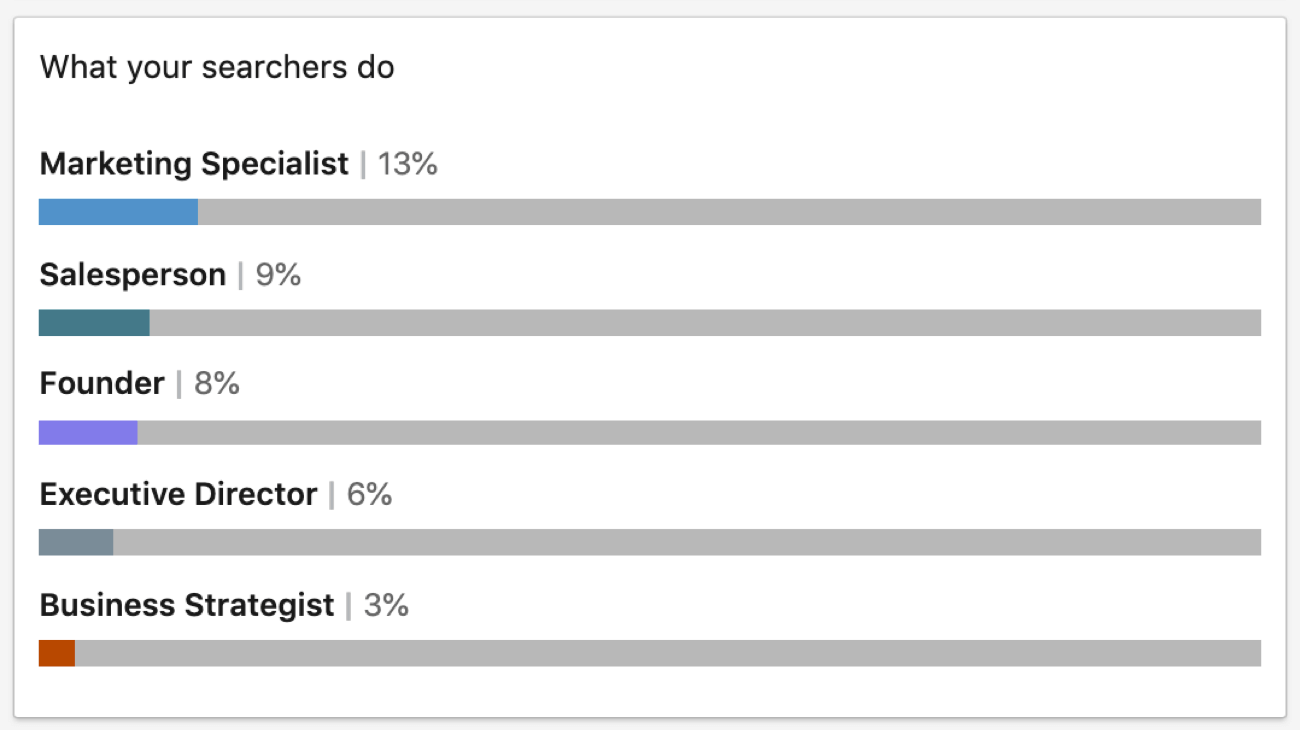The height and width of the screenshot is (730, 1300).
Task: Select the Business Strategist label
Action: (187, 605)
